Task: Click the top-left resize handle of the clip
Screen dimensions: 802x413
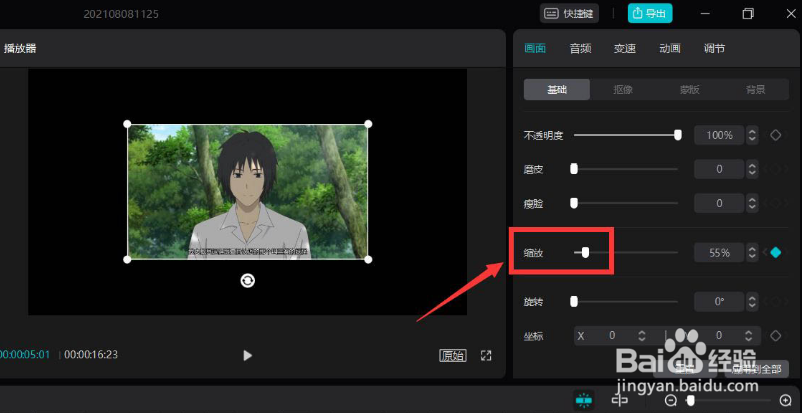Action: (x=127, y=124)
